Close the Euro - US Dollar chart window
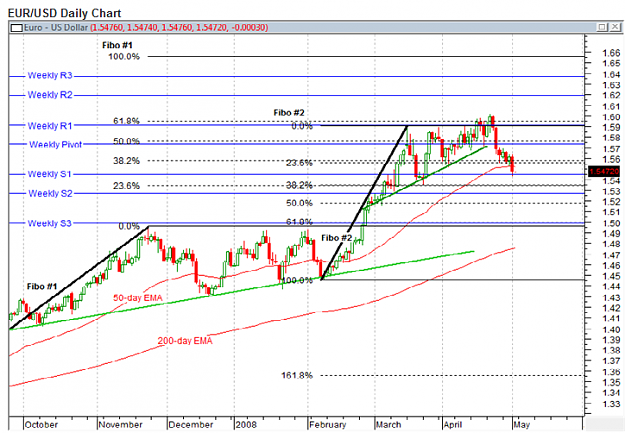 [615, 27]
